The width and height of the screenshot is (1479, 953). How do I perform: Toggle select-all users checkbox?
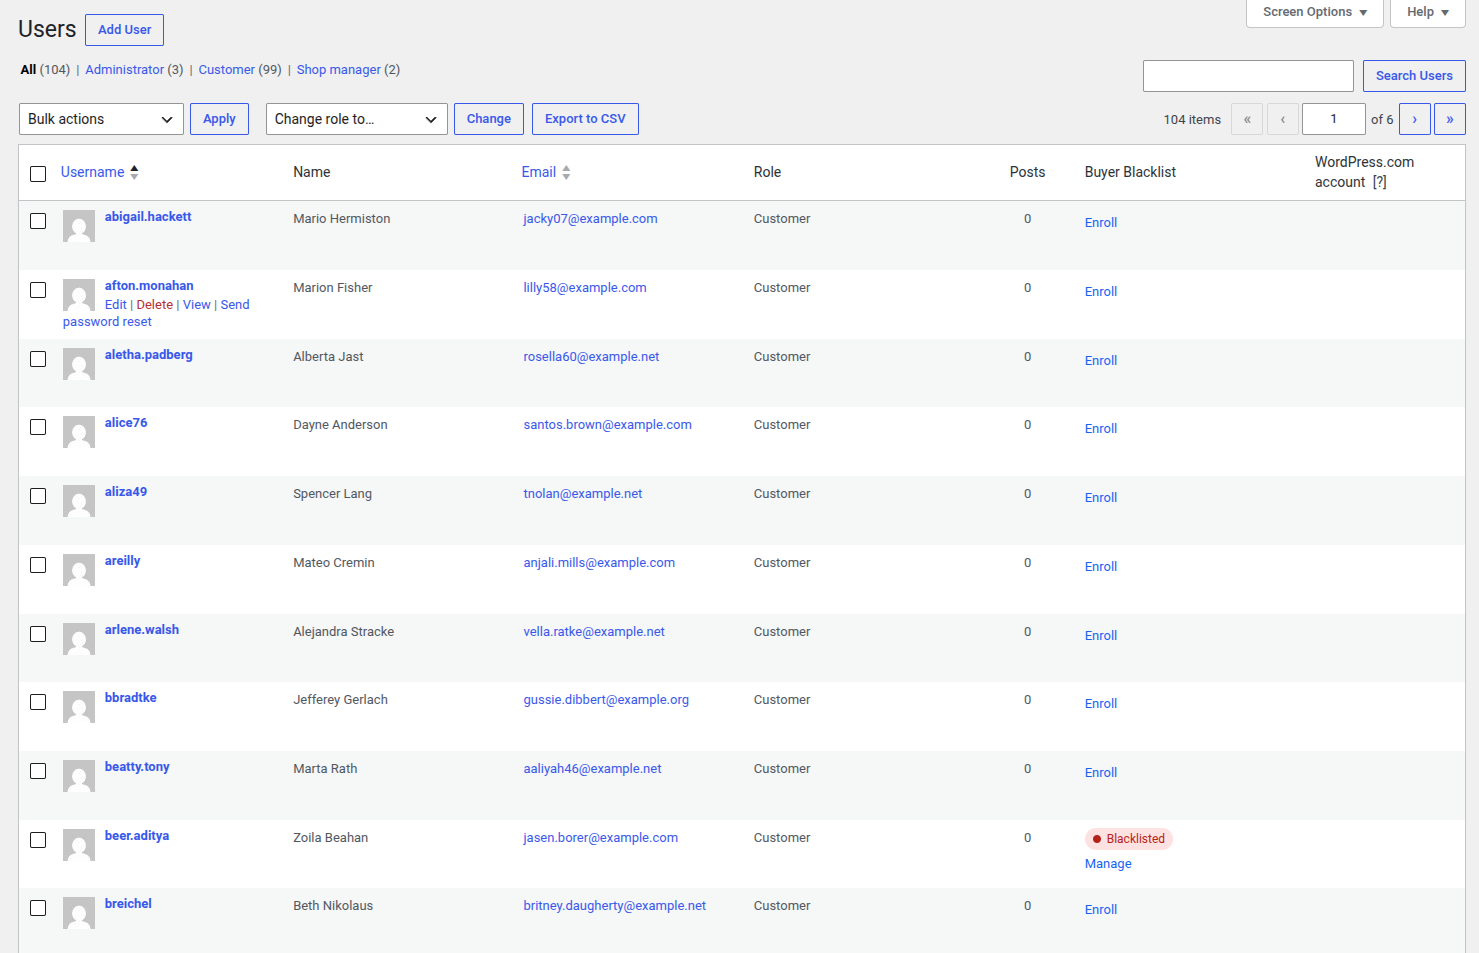point(38,174)
